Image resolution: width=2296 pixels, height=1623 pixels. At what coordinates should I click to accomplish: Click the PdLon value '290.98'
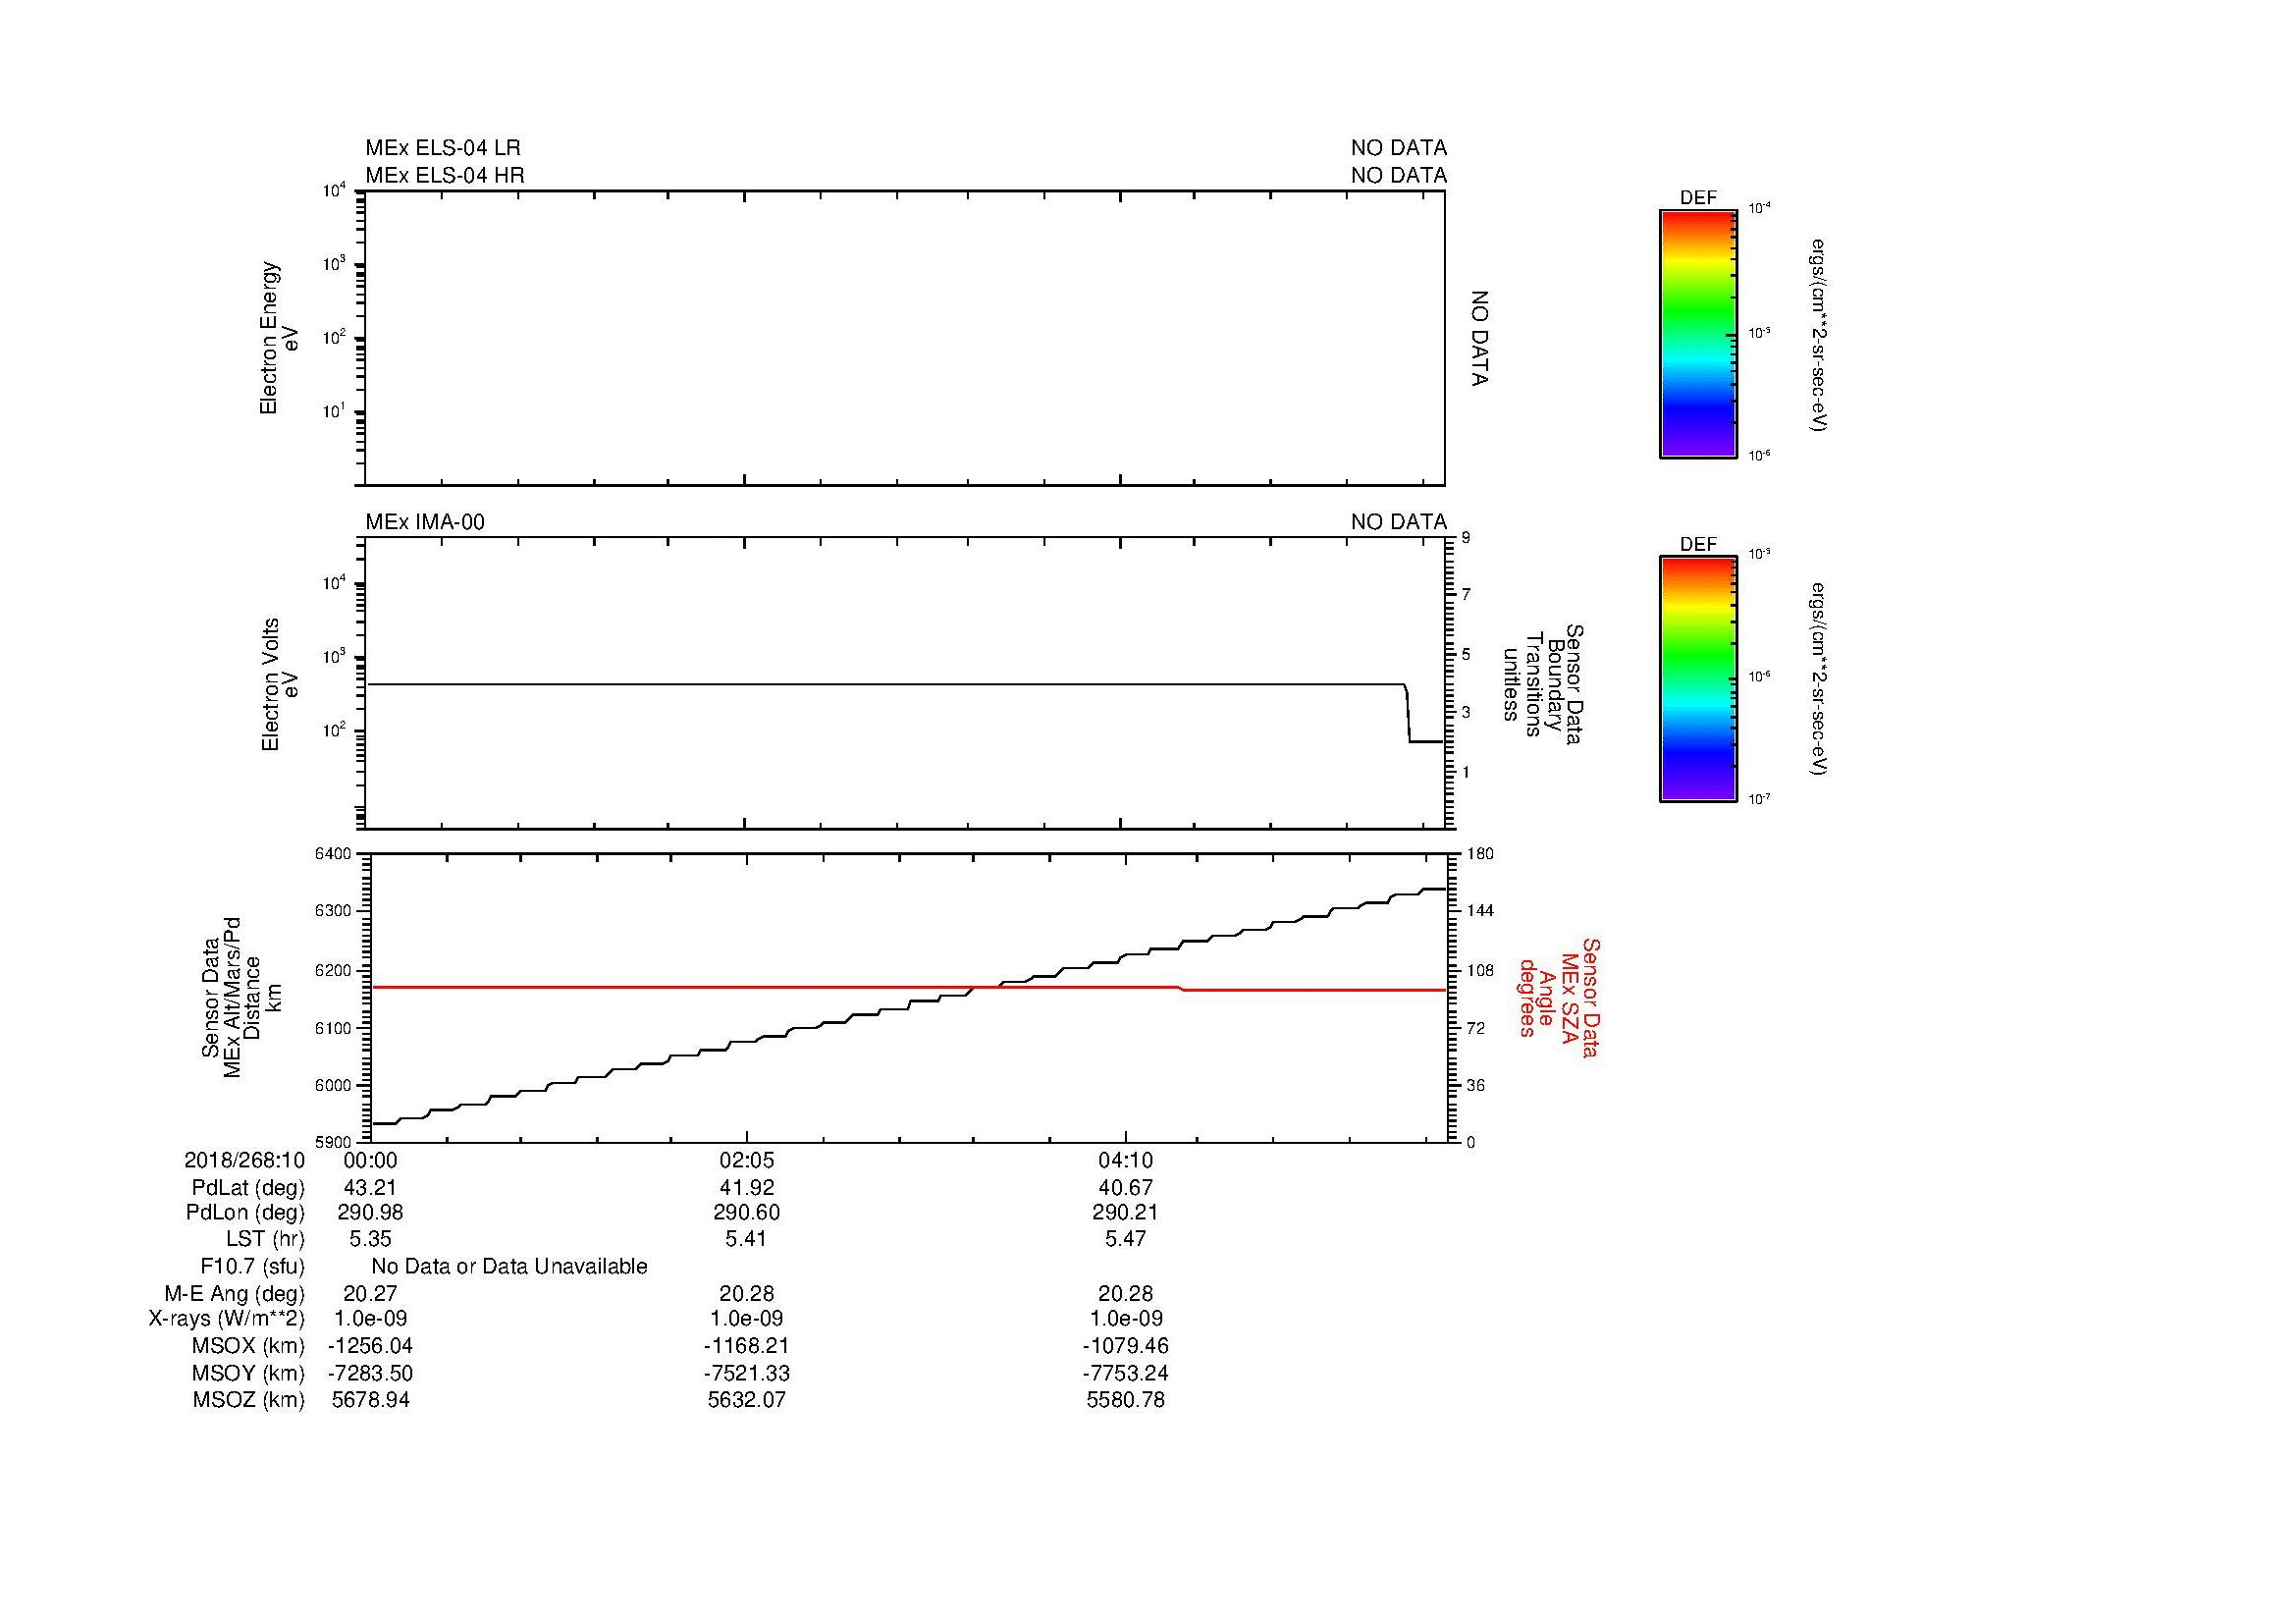pos(370,1212)
